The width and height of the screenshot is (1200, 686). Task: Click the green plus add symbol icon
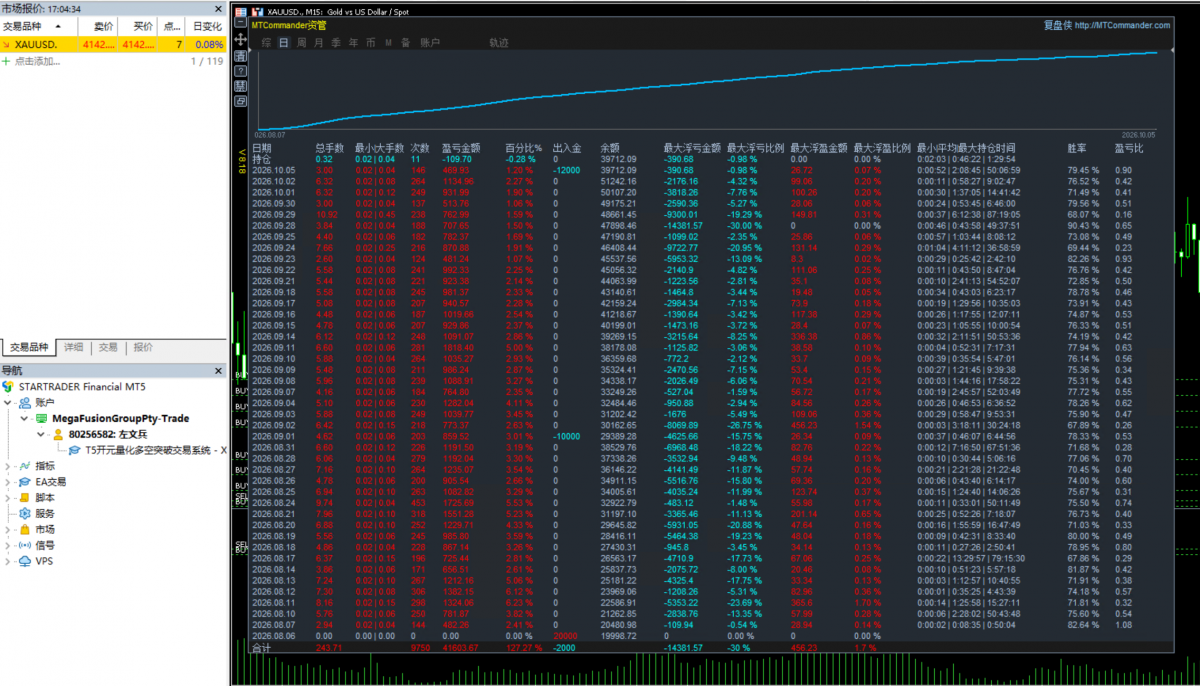(x=6, y=61)
